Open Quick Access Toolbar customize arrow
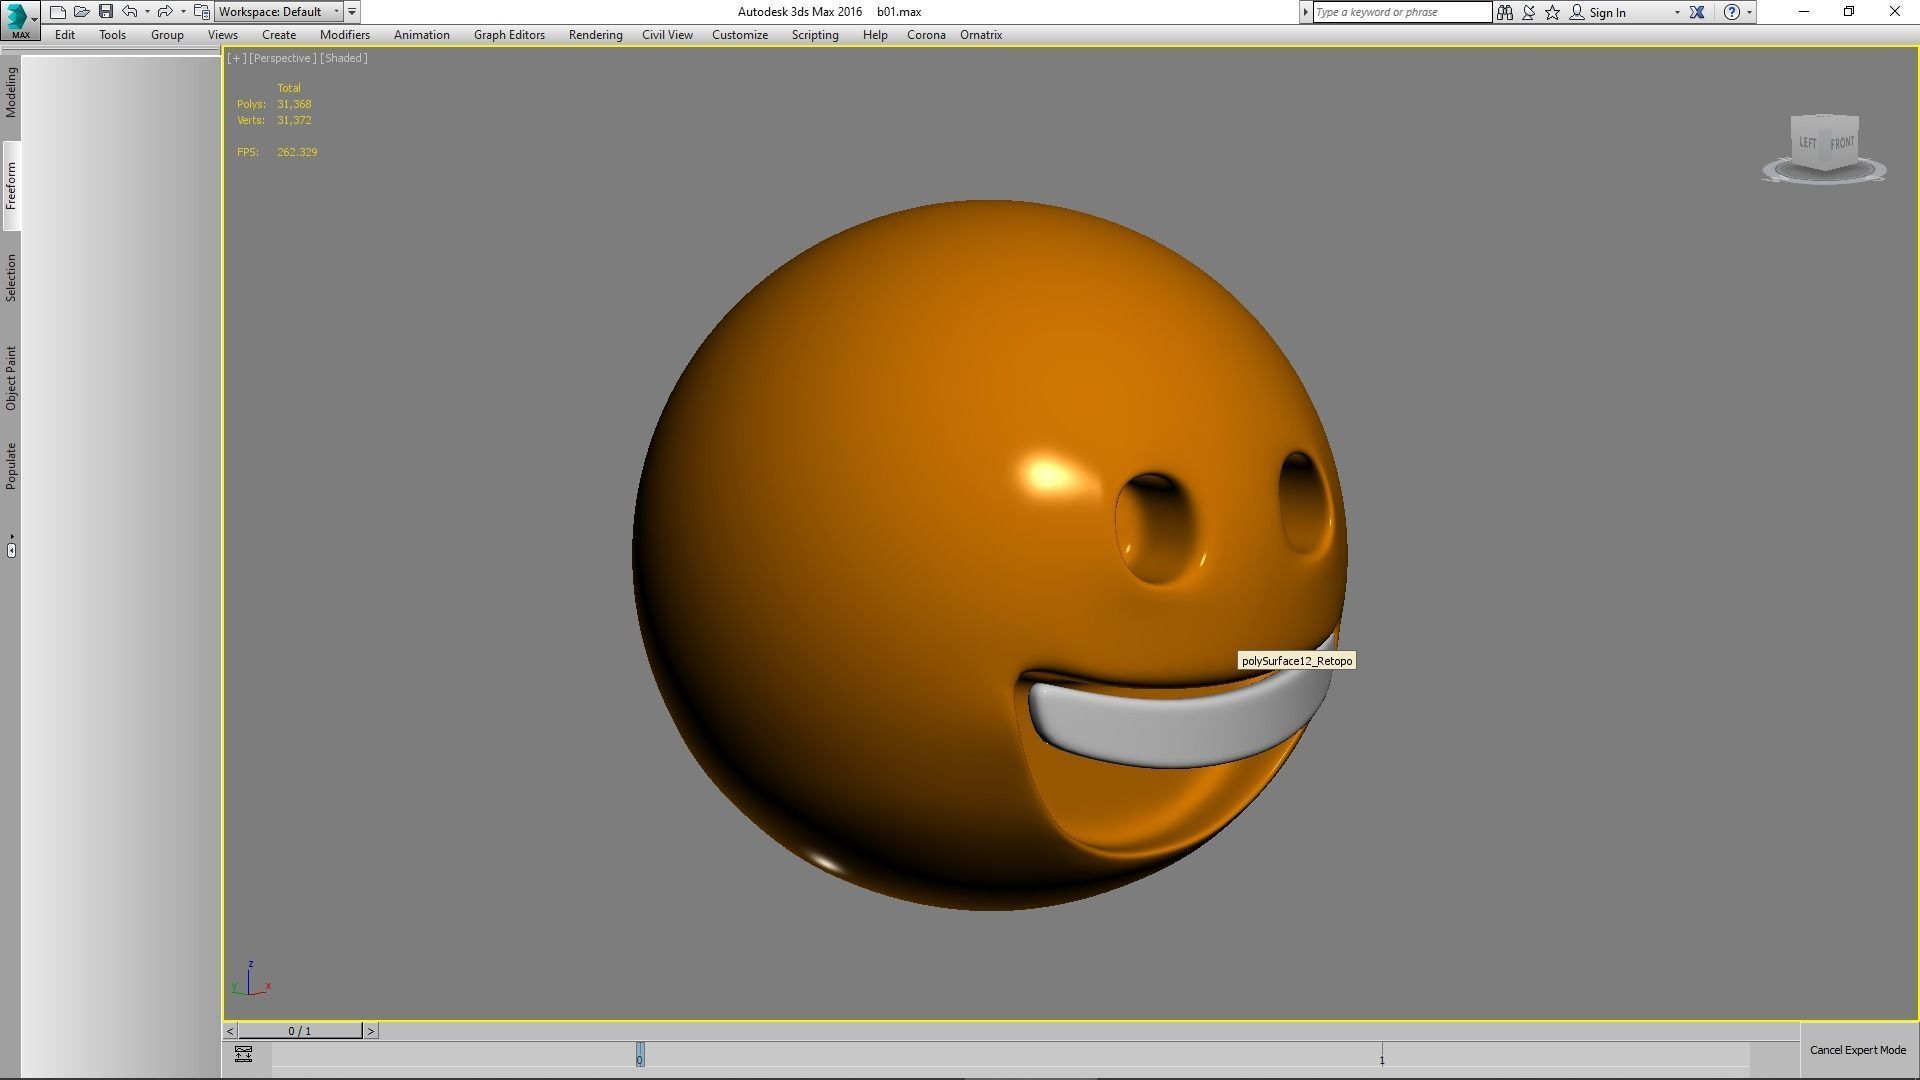The image size is (1920, 1080). (352, 12)
